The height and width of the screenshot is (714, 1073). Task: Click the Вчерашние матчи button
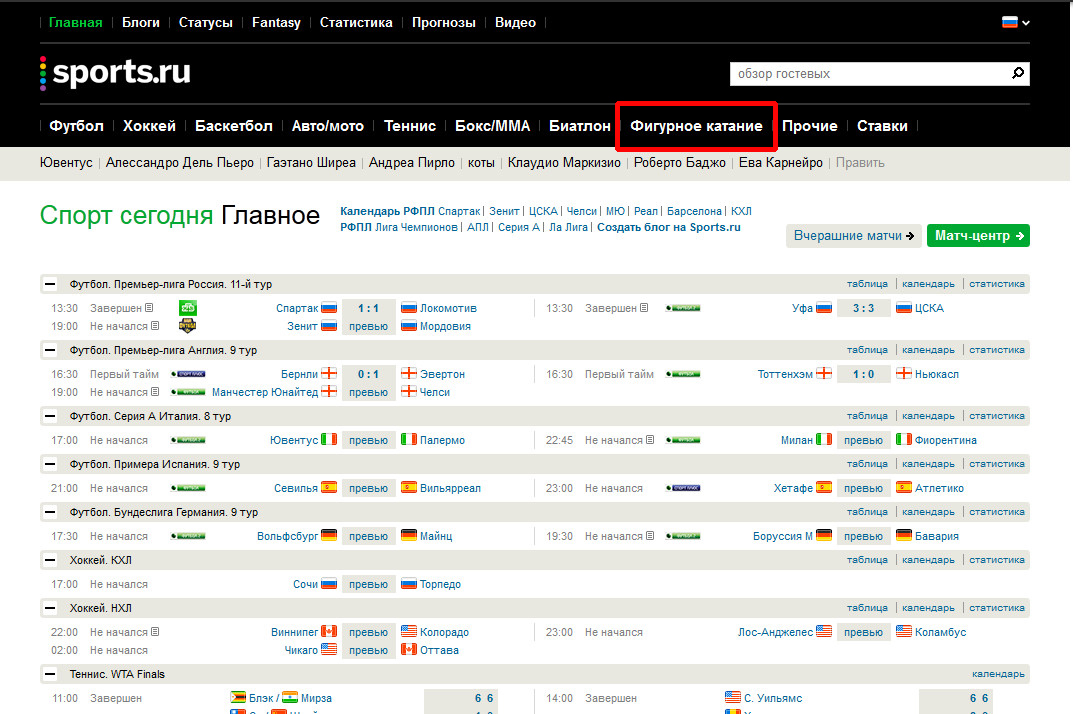(x=853, y=236)
